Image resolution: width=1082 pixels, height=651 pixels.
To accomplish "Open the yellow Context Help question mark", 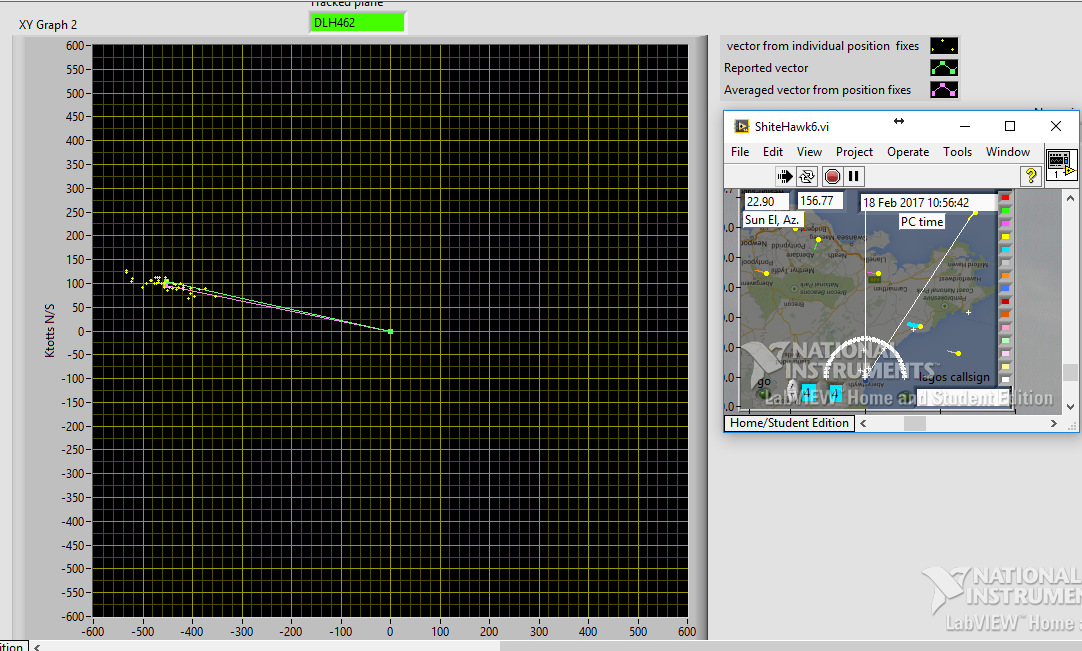I will [1030, 176].
